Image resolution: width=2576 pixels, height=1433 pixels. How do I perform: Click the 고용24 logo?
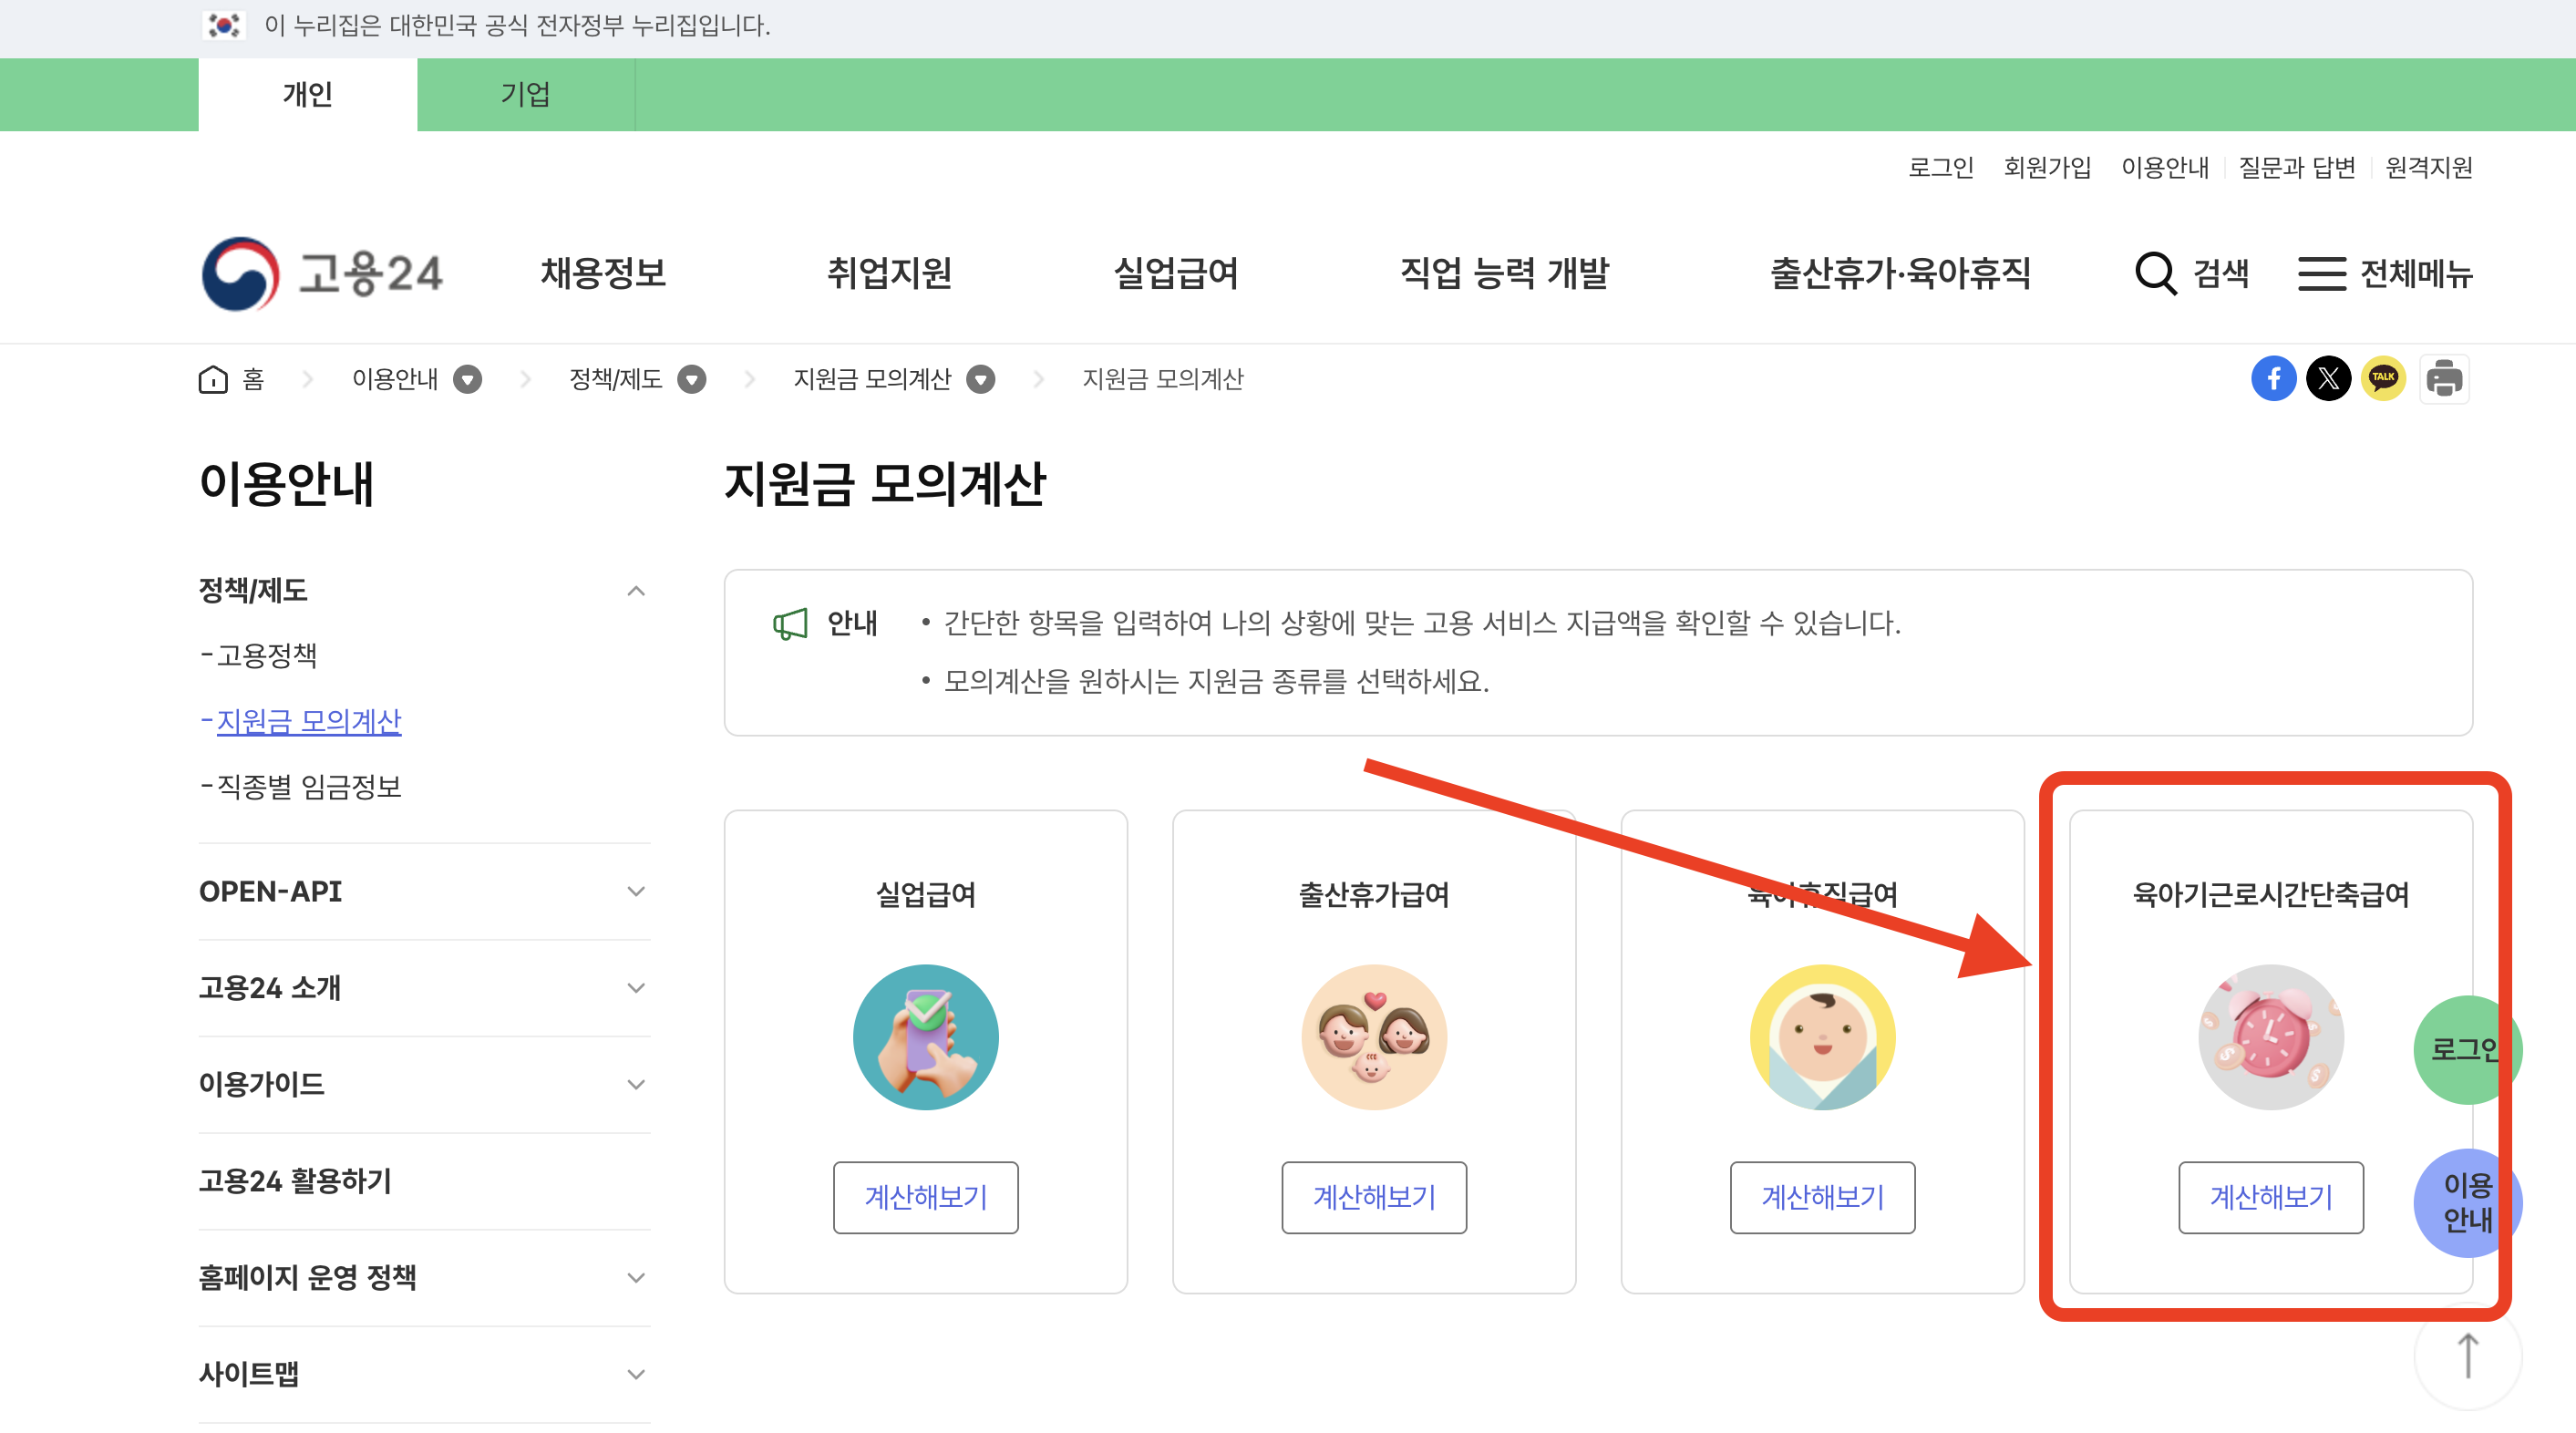[x=322, y=273]
